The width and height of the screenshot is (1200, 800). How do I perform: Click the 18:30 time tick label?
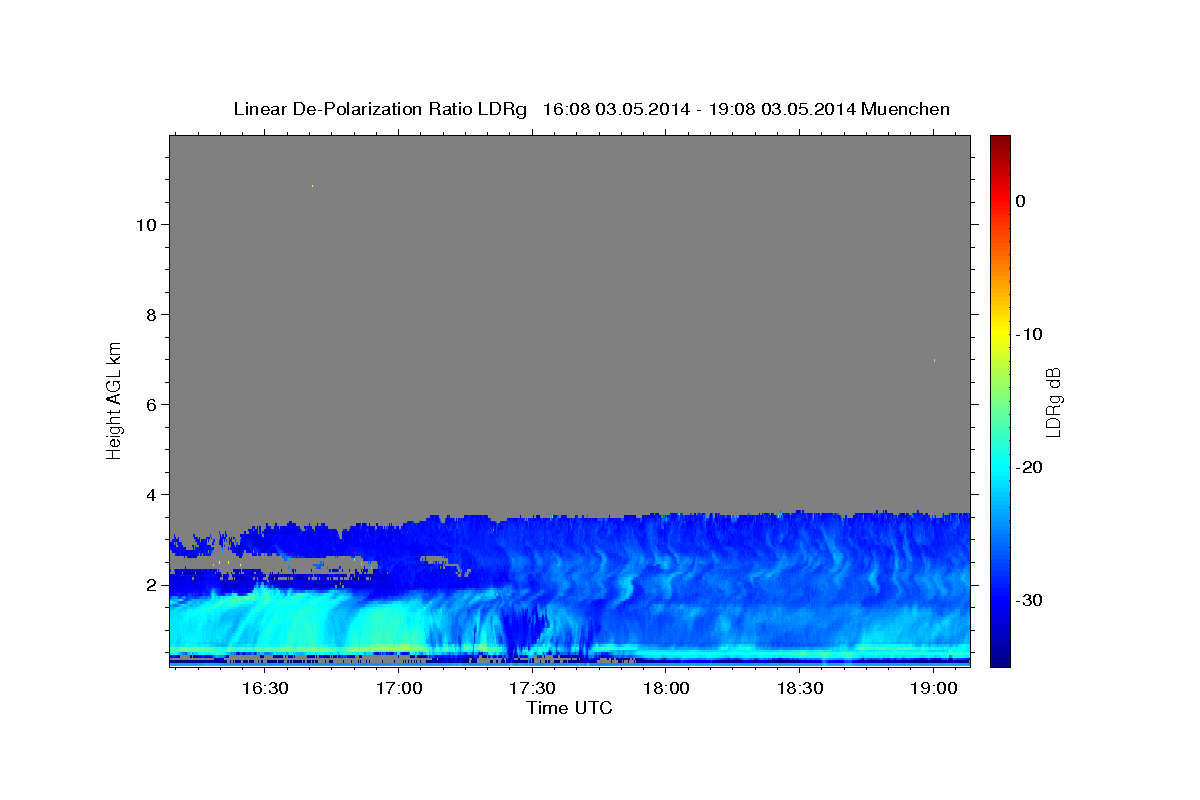(x=801, y=689)
